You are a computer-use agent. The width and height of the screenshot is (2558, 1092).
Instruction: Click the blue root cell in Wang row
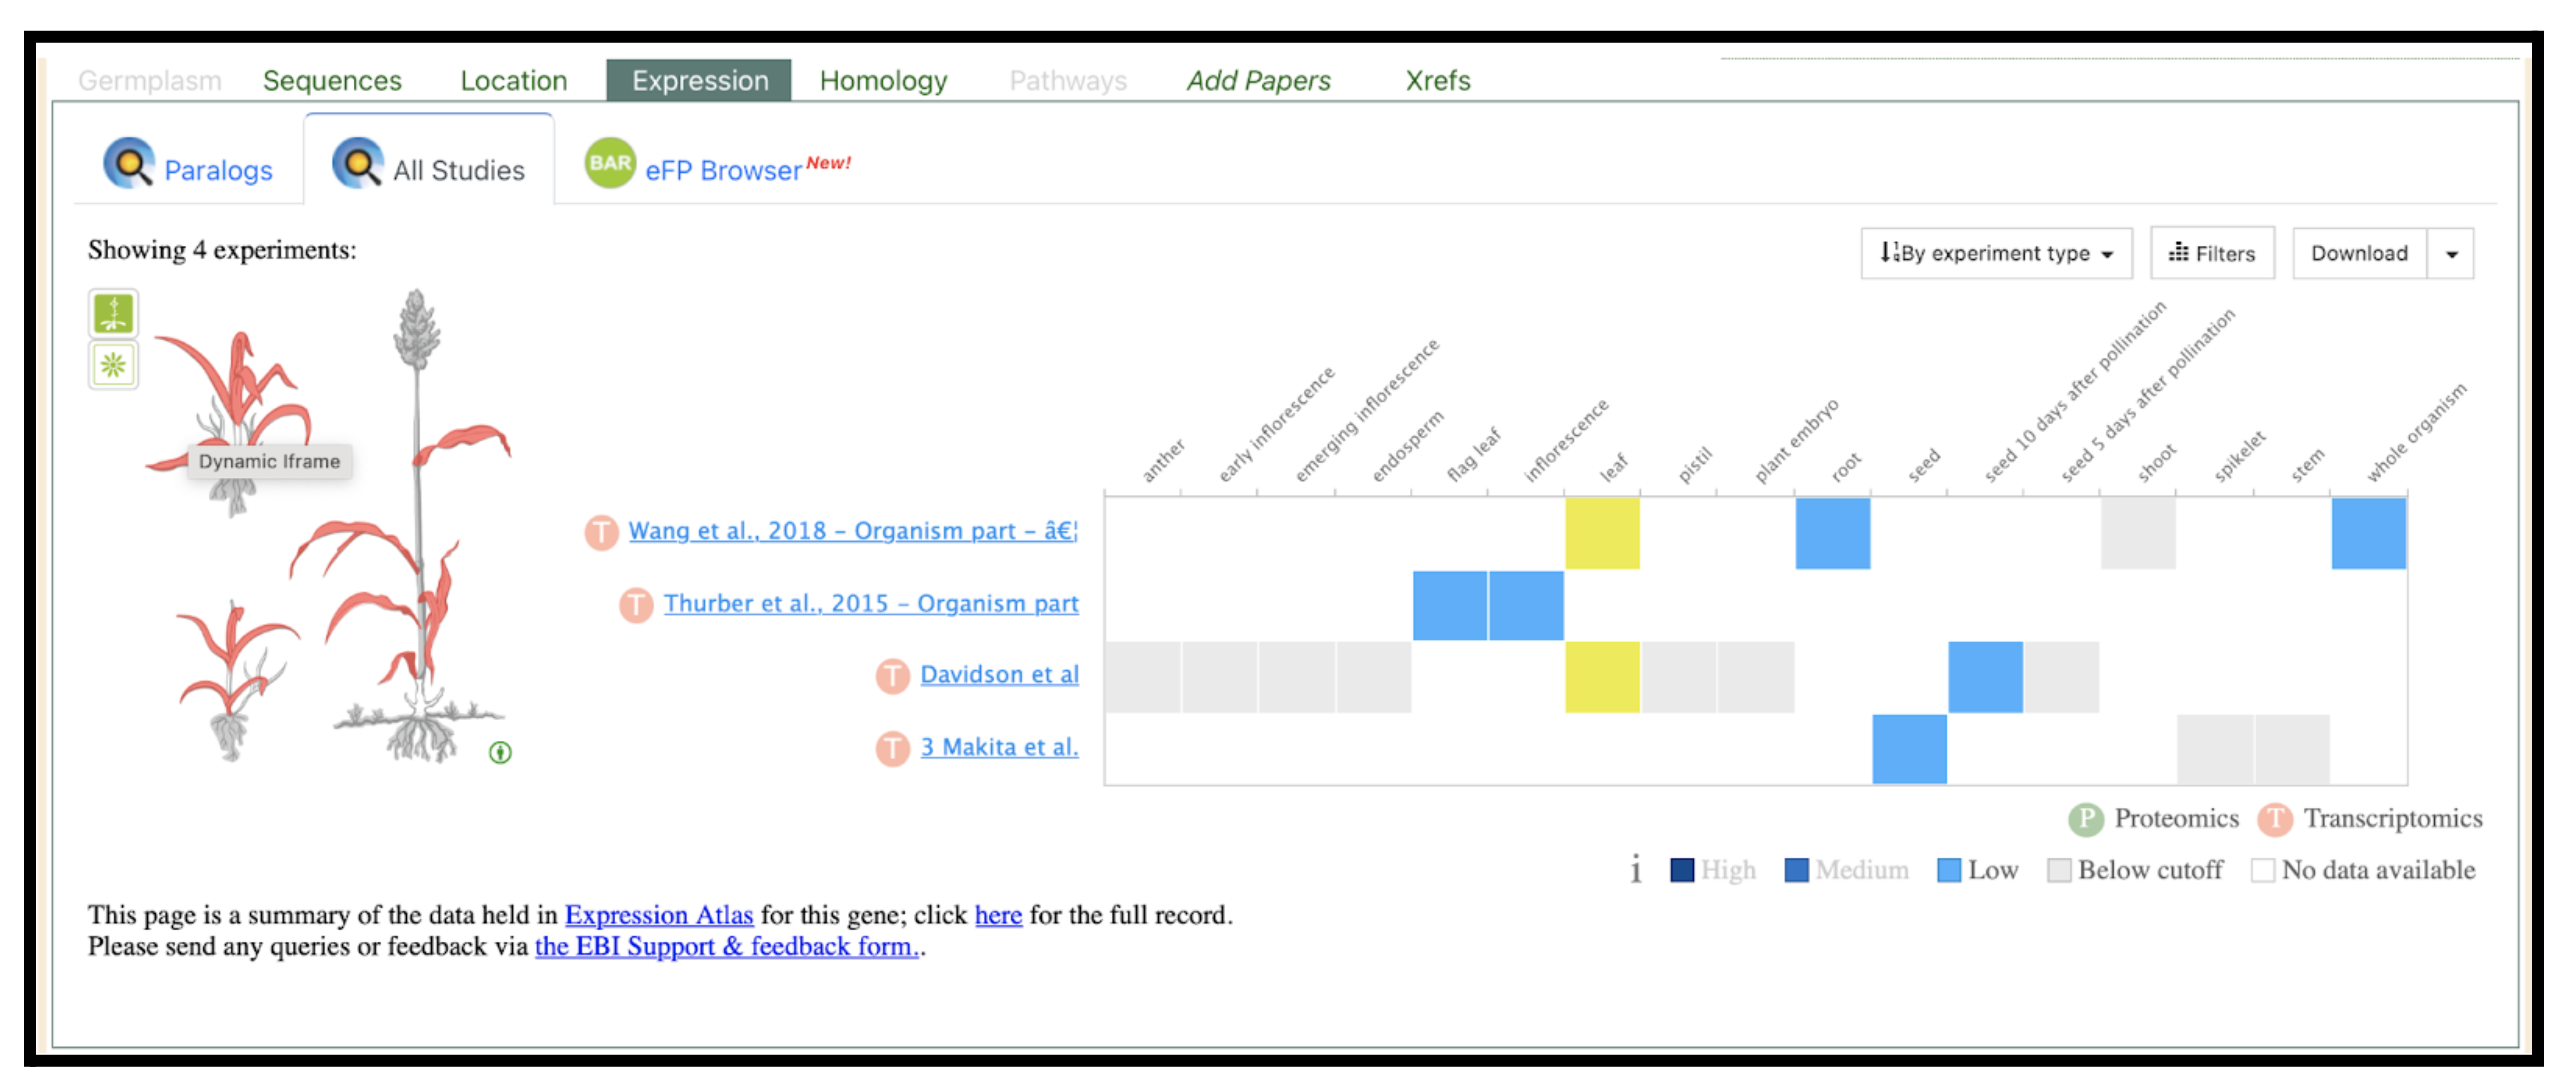(1832, 533)
